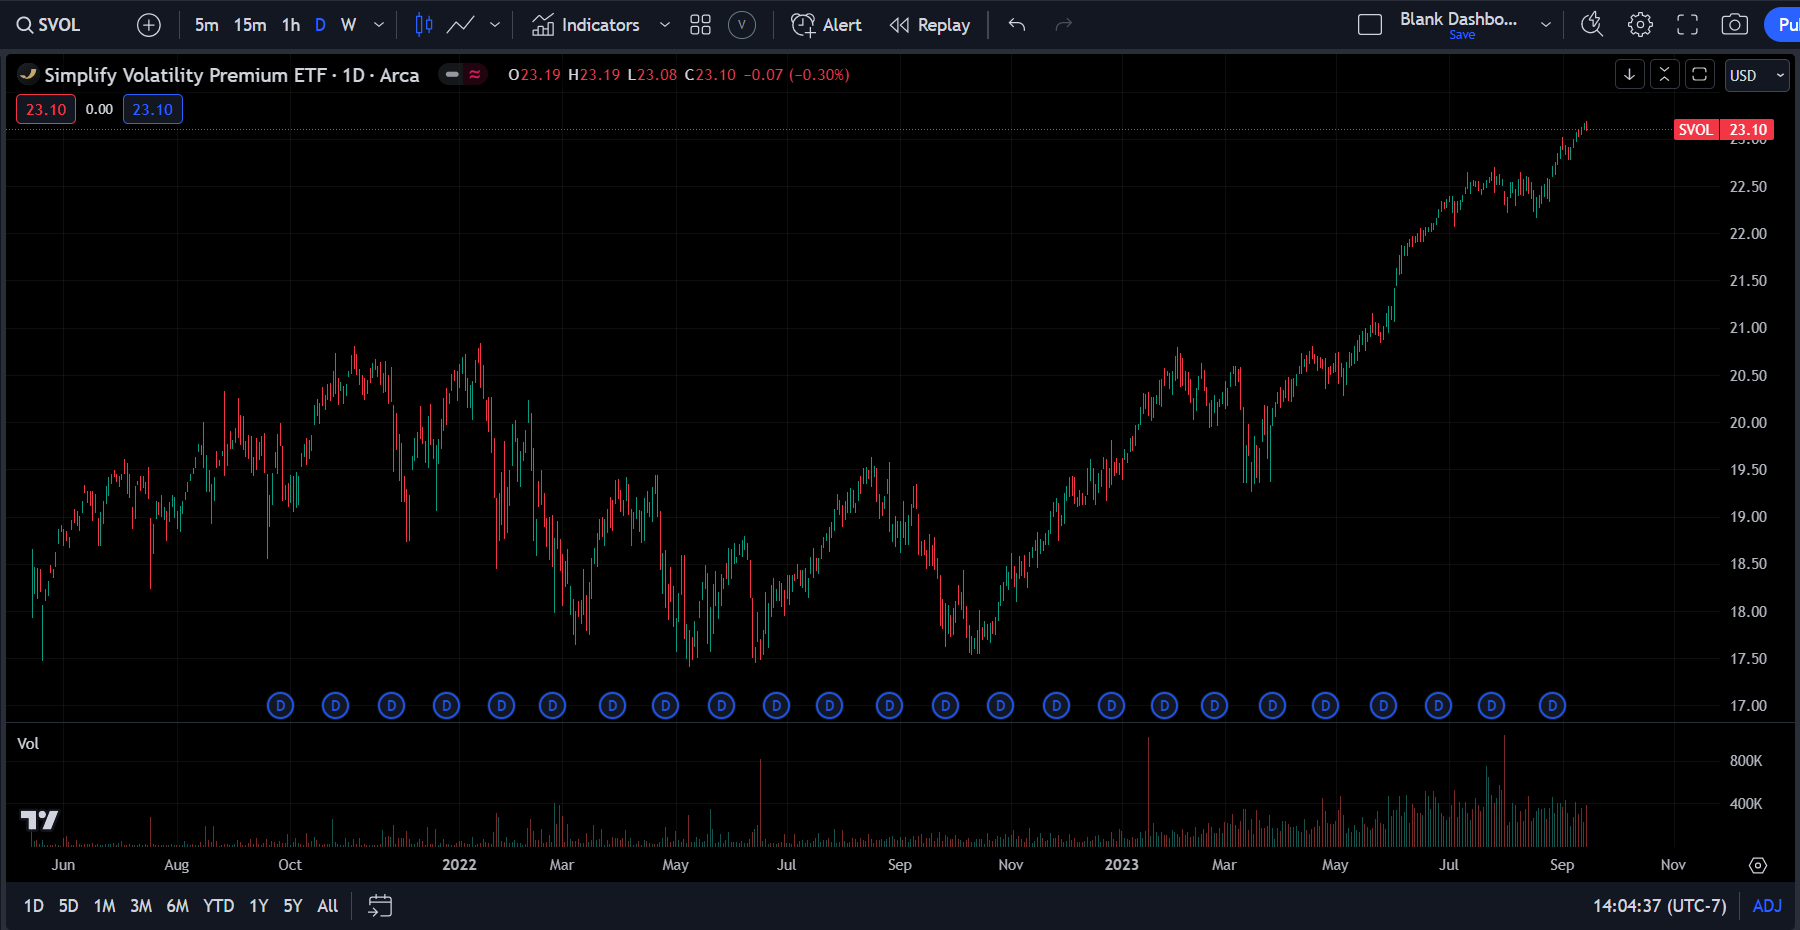Open timezone menu at 14:04:37 (UTC-7)
Image resolution: width=1800 pixels, height=930 pixels.
[1660, 906]
